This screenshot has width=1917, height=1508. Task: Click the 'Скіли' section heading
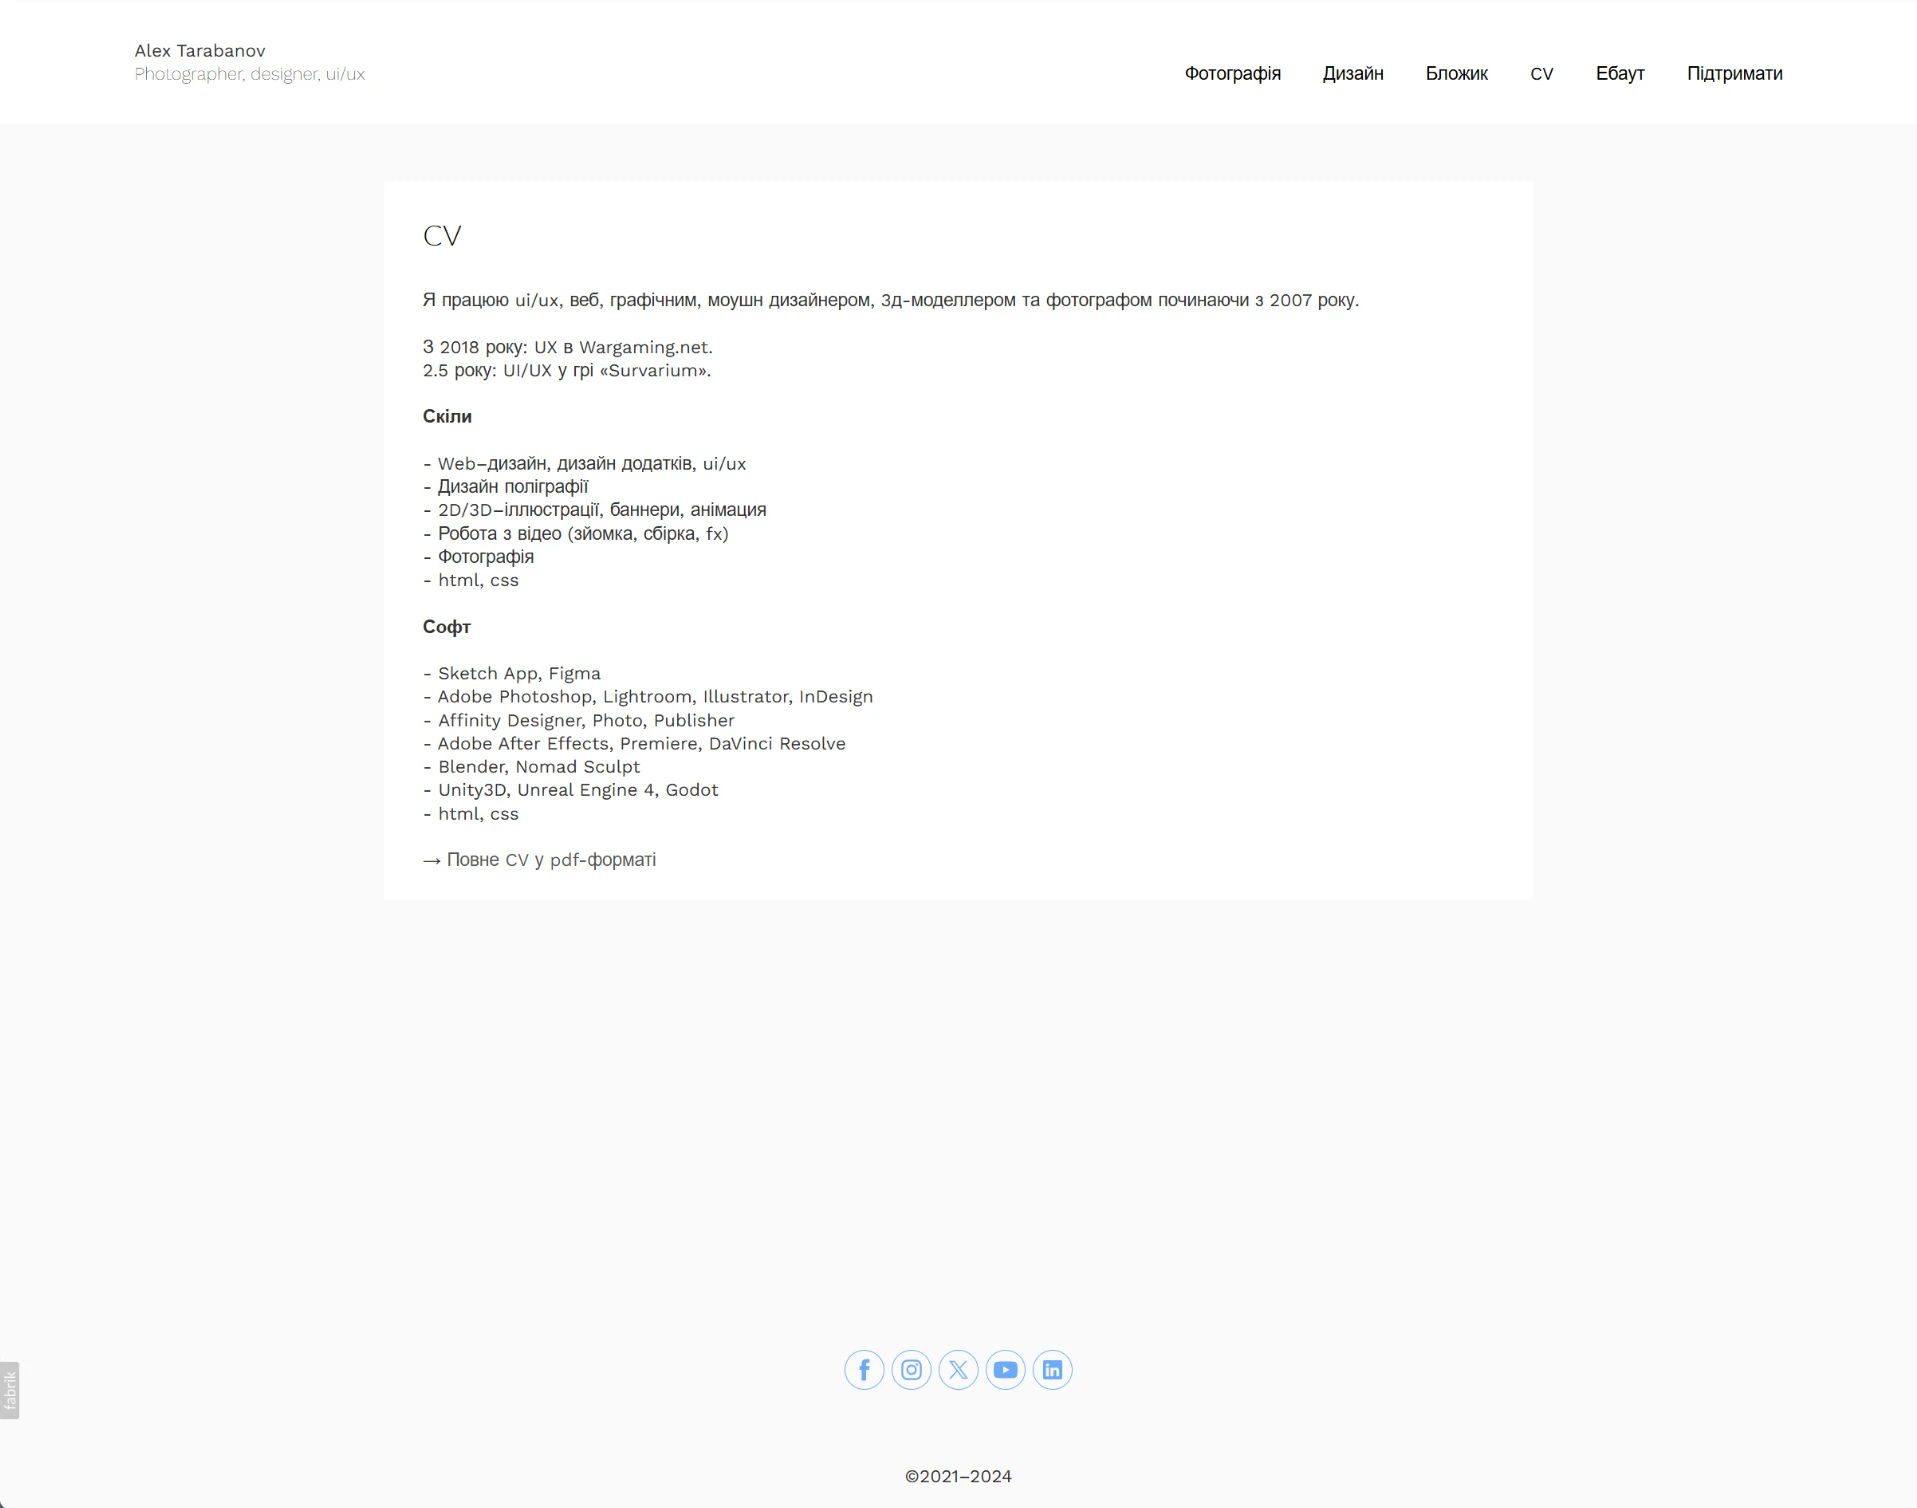click(x=446, y=416)
